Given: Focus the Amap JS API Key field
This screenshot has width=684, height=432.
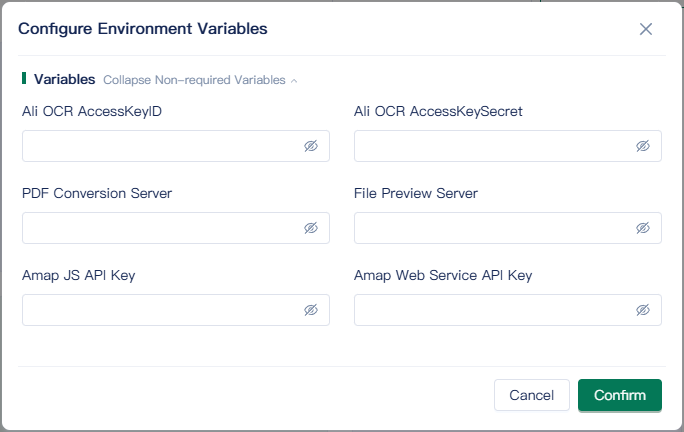Looking at the screenshot, I should [x=160, y=310].
